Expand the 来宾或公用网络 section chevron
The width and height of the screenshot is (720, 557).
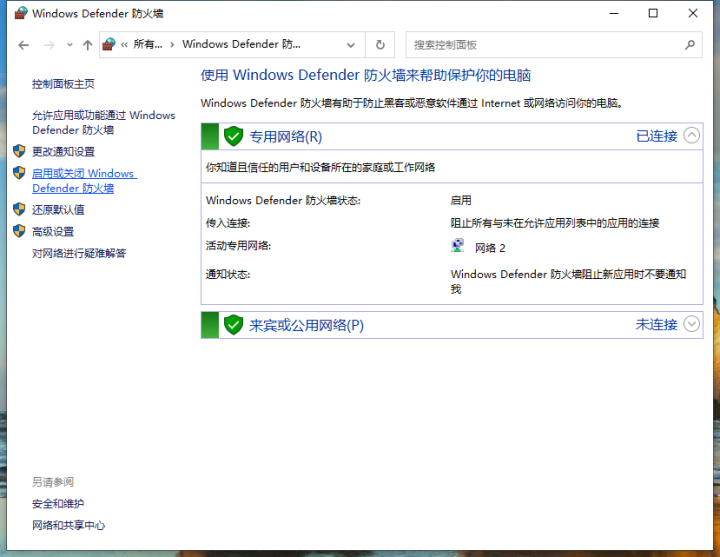click(692, 324)
